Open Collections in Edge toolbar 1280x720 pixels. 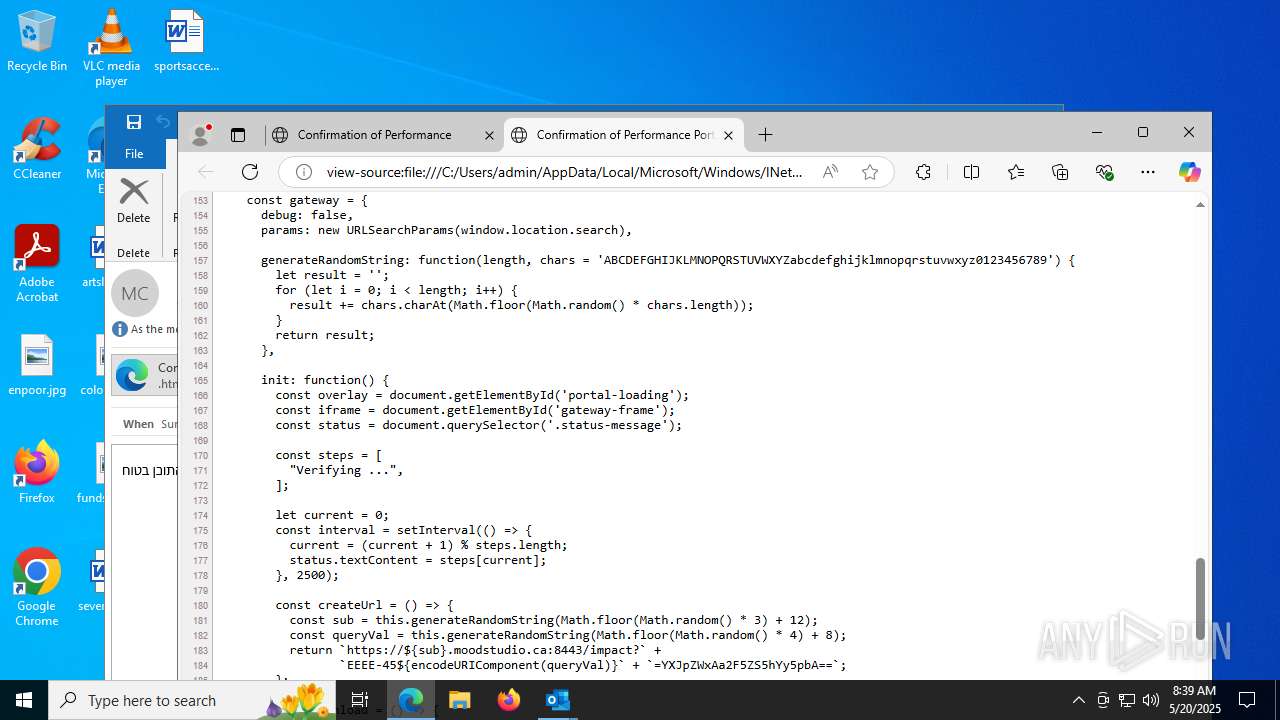click(1060, 172)
